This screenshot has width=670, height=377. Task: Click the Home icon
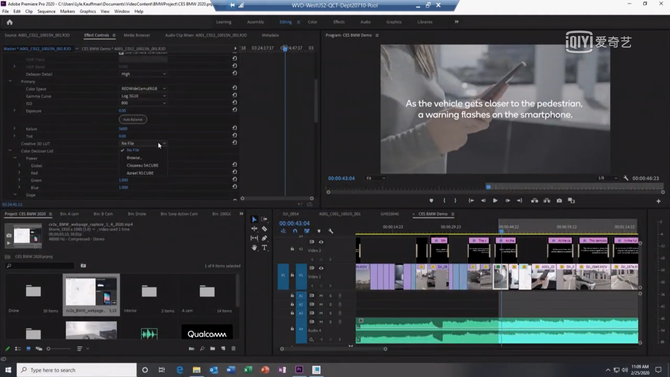(x=9, y=22)
